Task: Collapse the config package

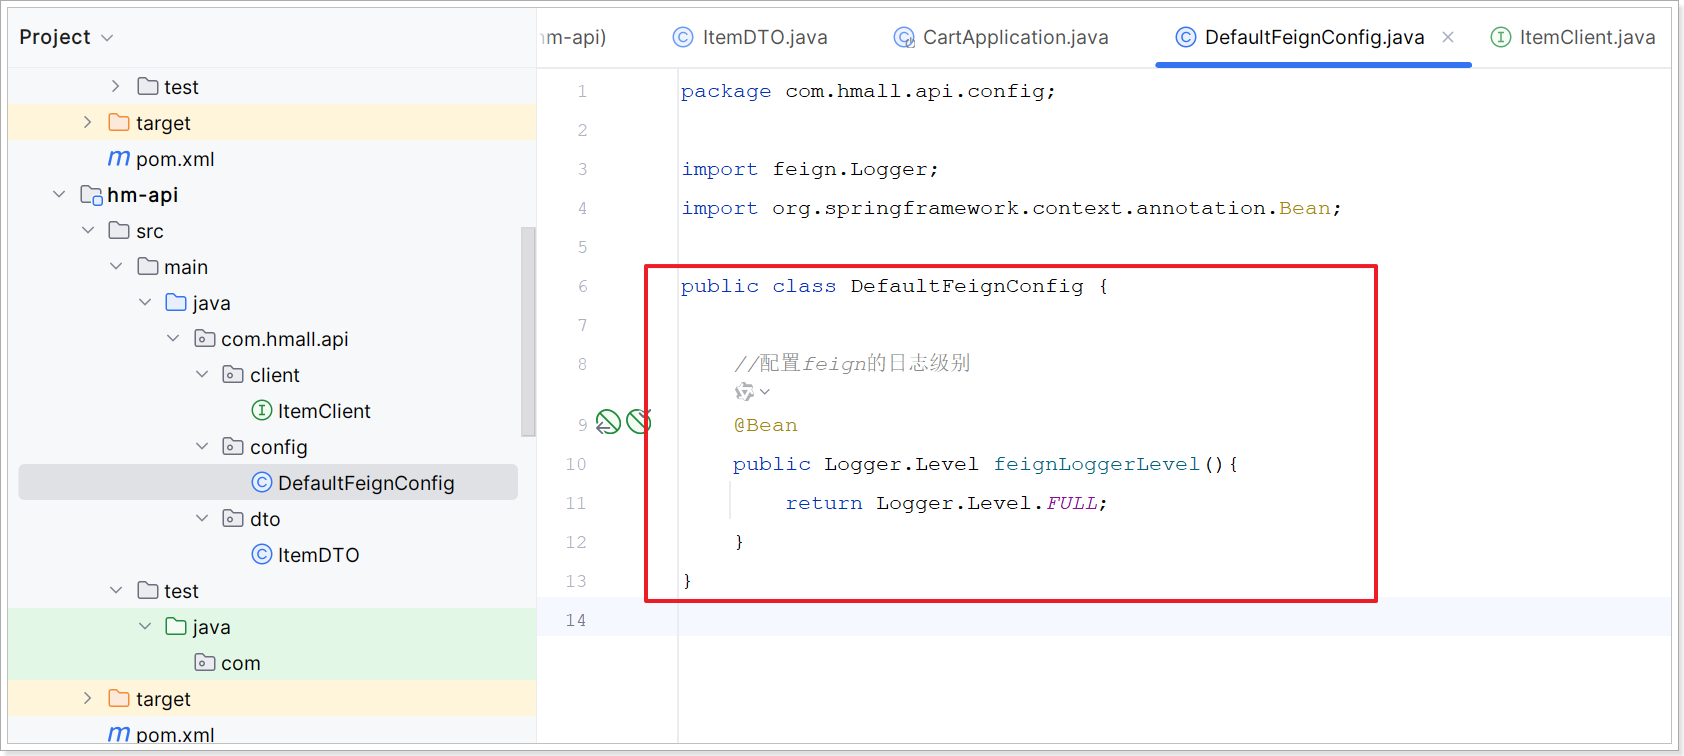Action: 202,447
